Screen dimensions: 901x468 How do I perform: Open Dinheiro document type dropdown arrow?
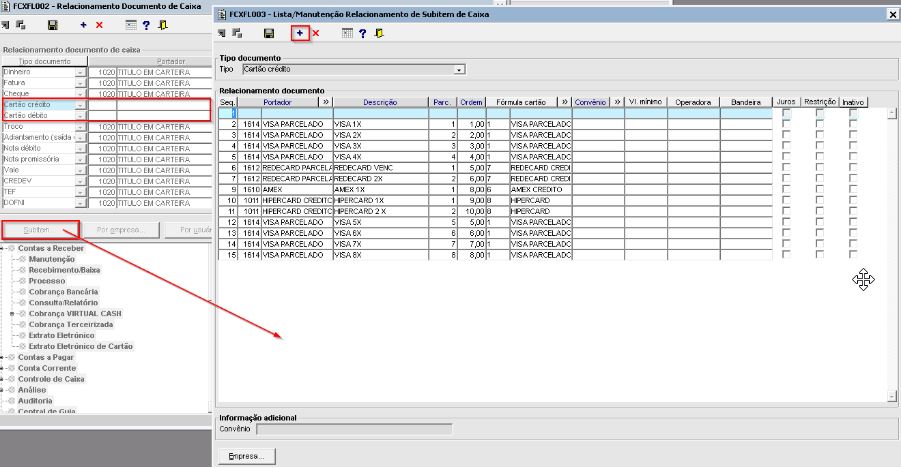pos(80,72)
